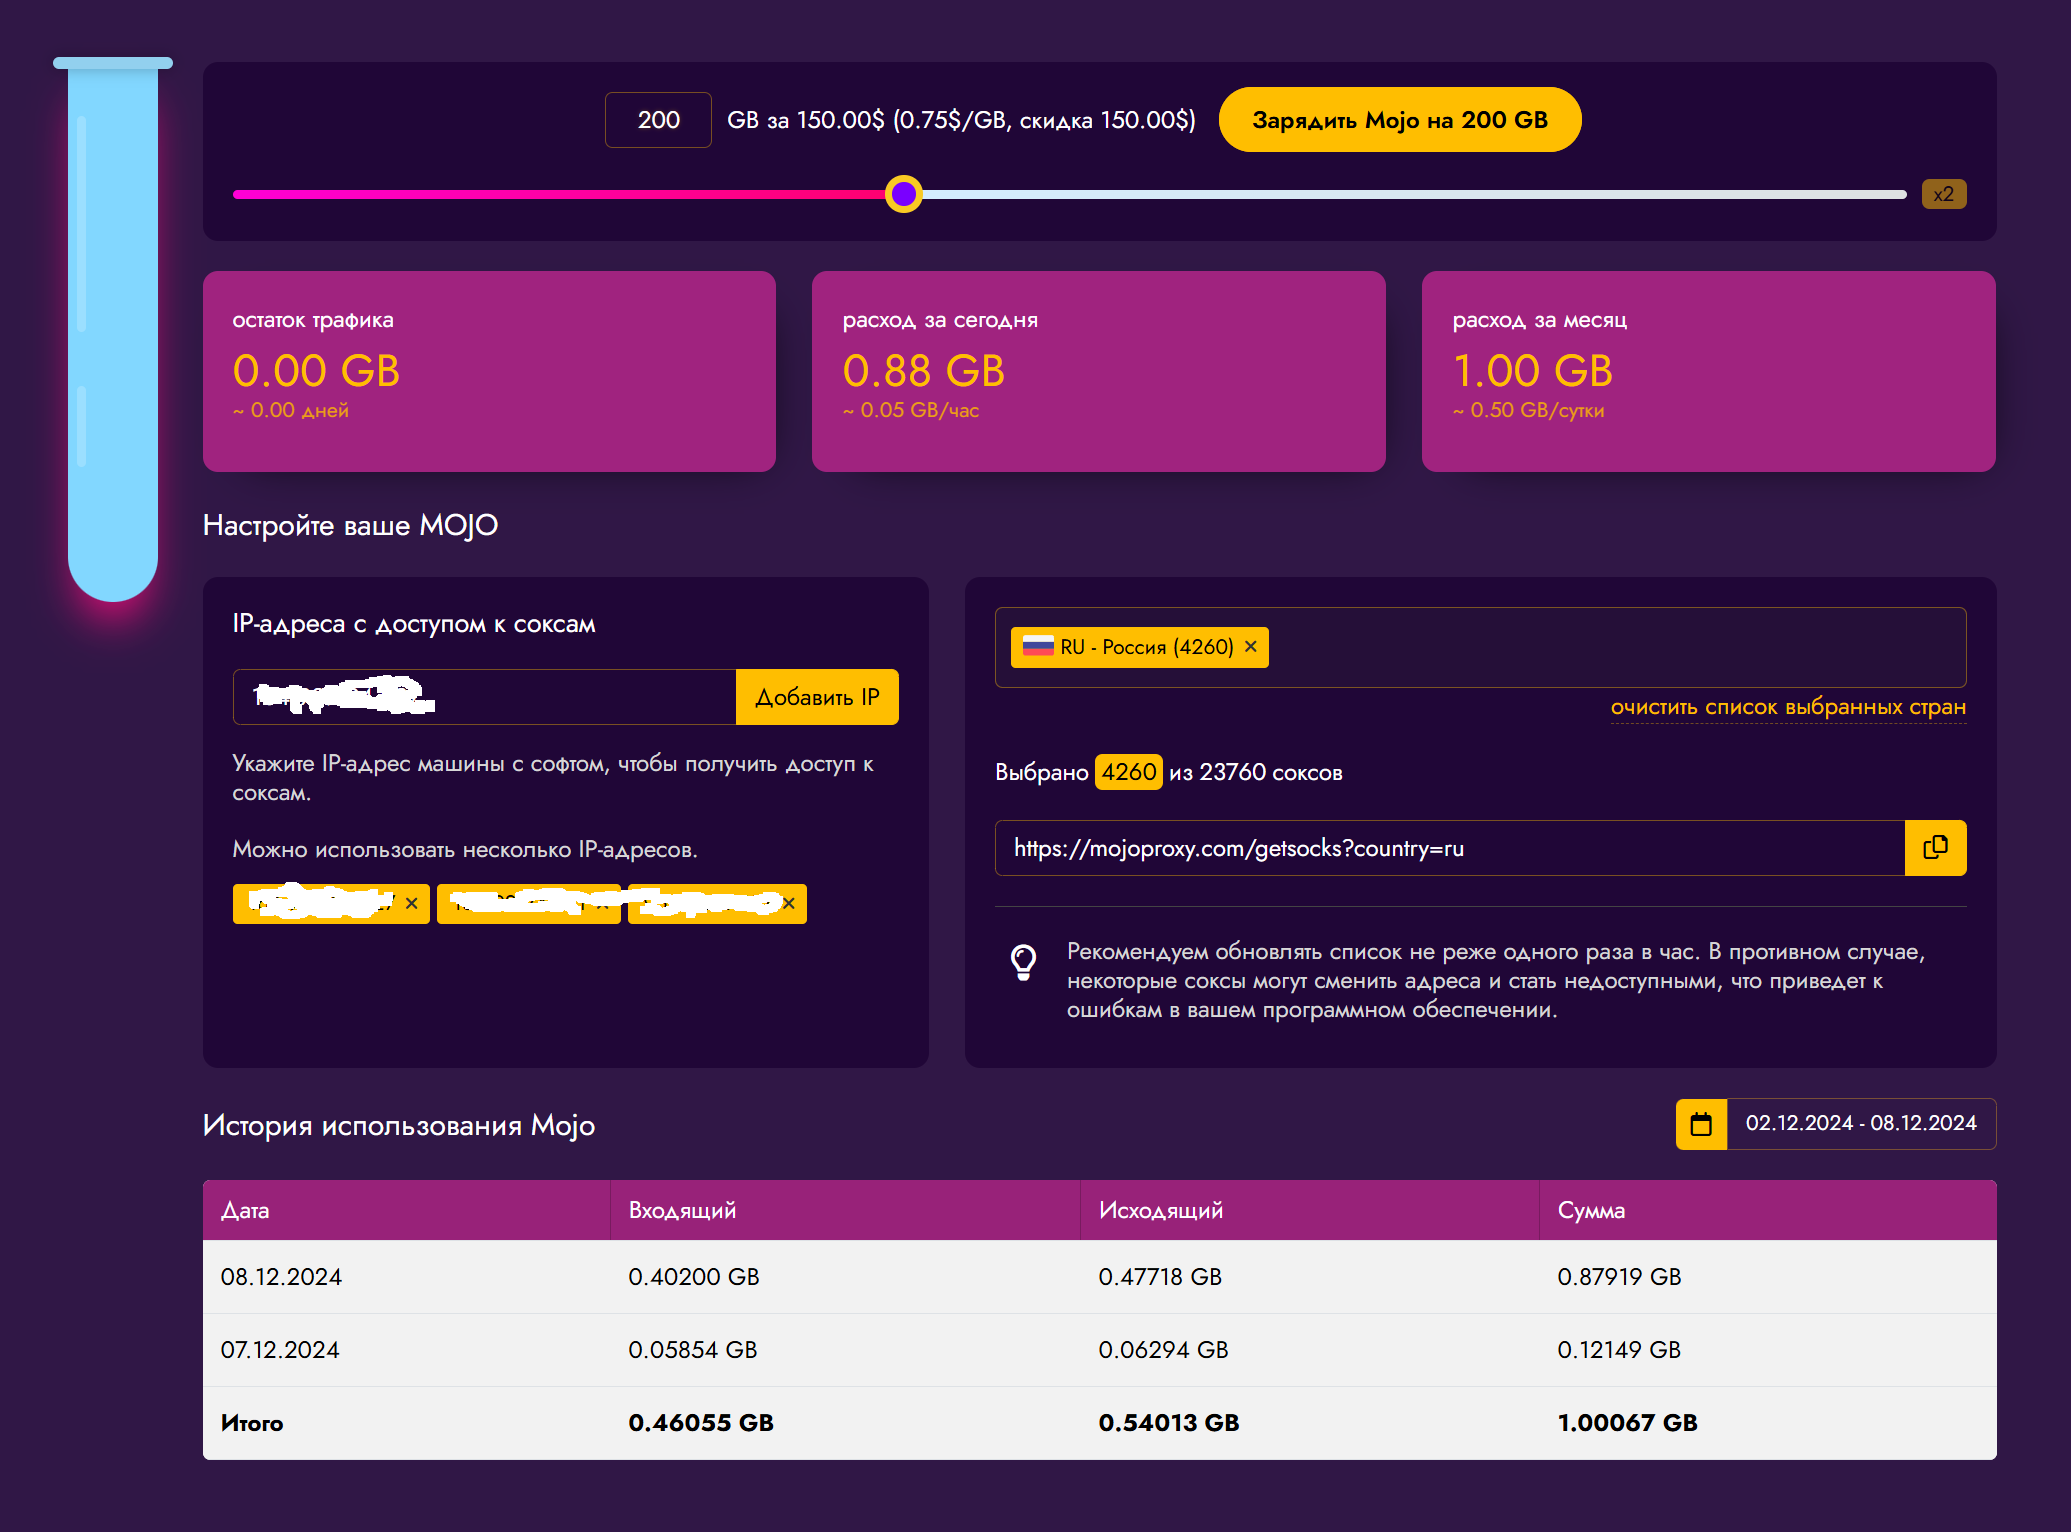Click the ~ 0.50 GB/сутки rate text

coord(1529,410)
